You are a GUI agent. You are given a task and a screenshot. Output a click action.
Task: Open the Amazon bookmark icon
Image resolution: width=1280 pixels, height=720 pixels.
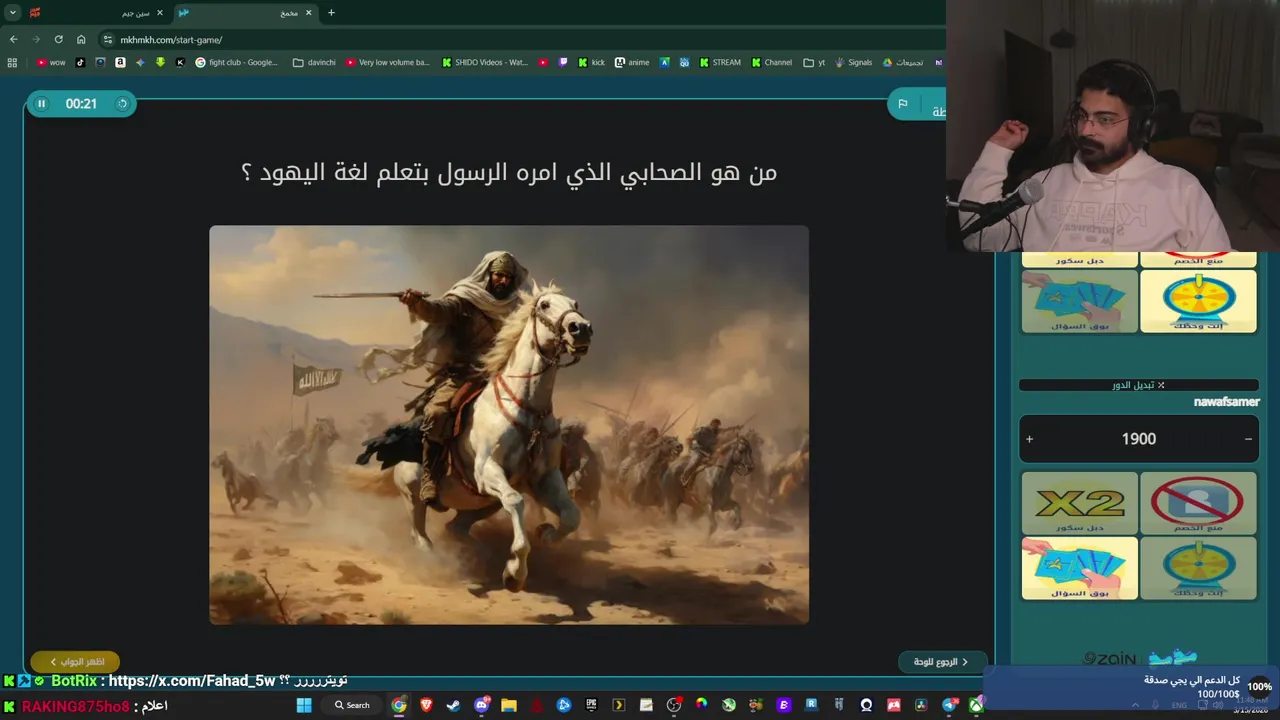coord(120,62)
